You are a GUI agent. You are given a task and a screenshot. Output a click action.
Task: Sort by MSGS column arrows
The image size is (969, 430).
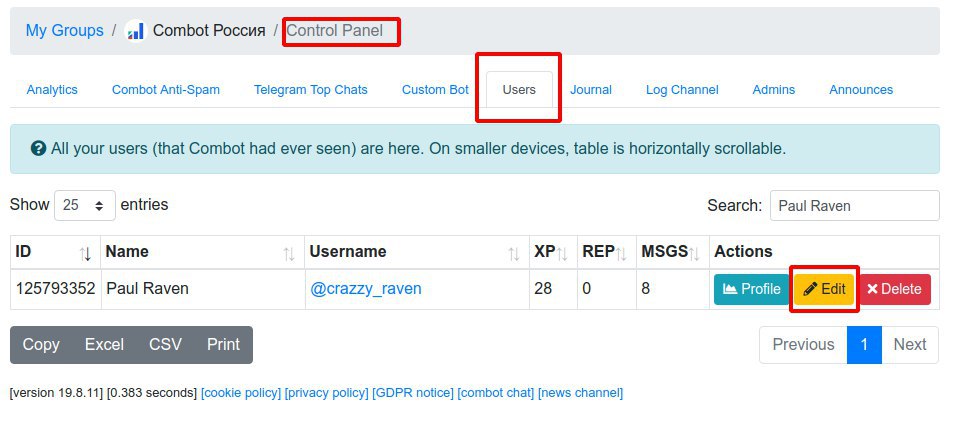click(x=694, y=253)
